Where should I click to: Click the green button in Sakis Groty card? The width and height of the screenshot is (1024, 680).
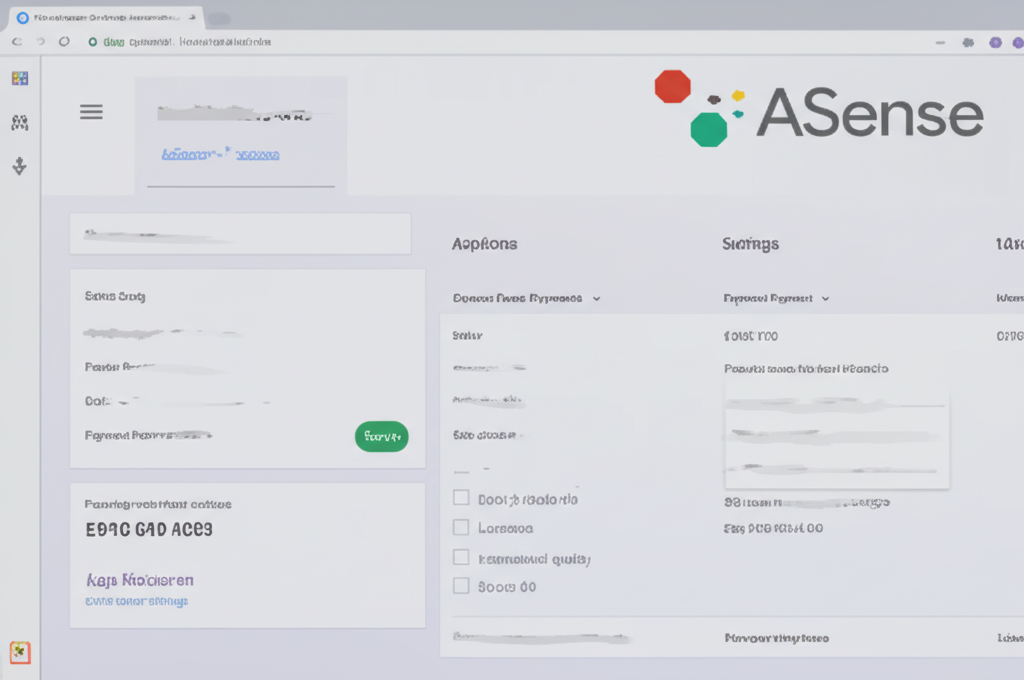click(x=381, y=436)
